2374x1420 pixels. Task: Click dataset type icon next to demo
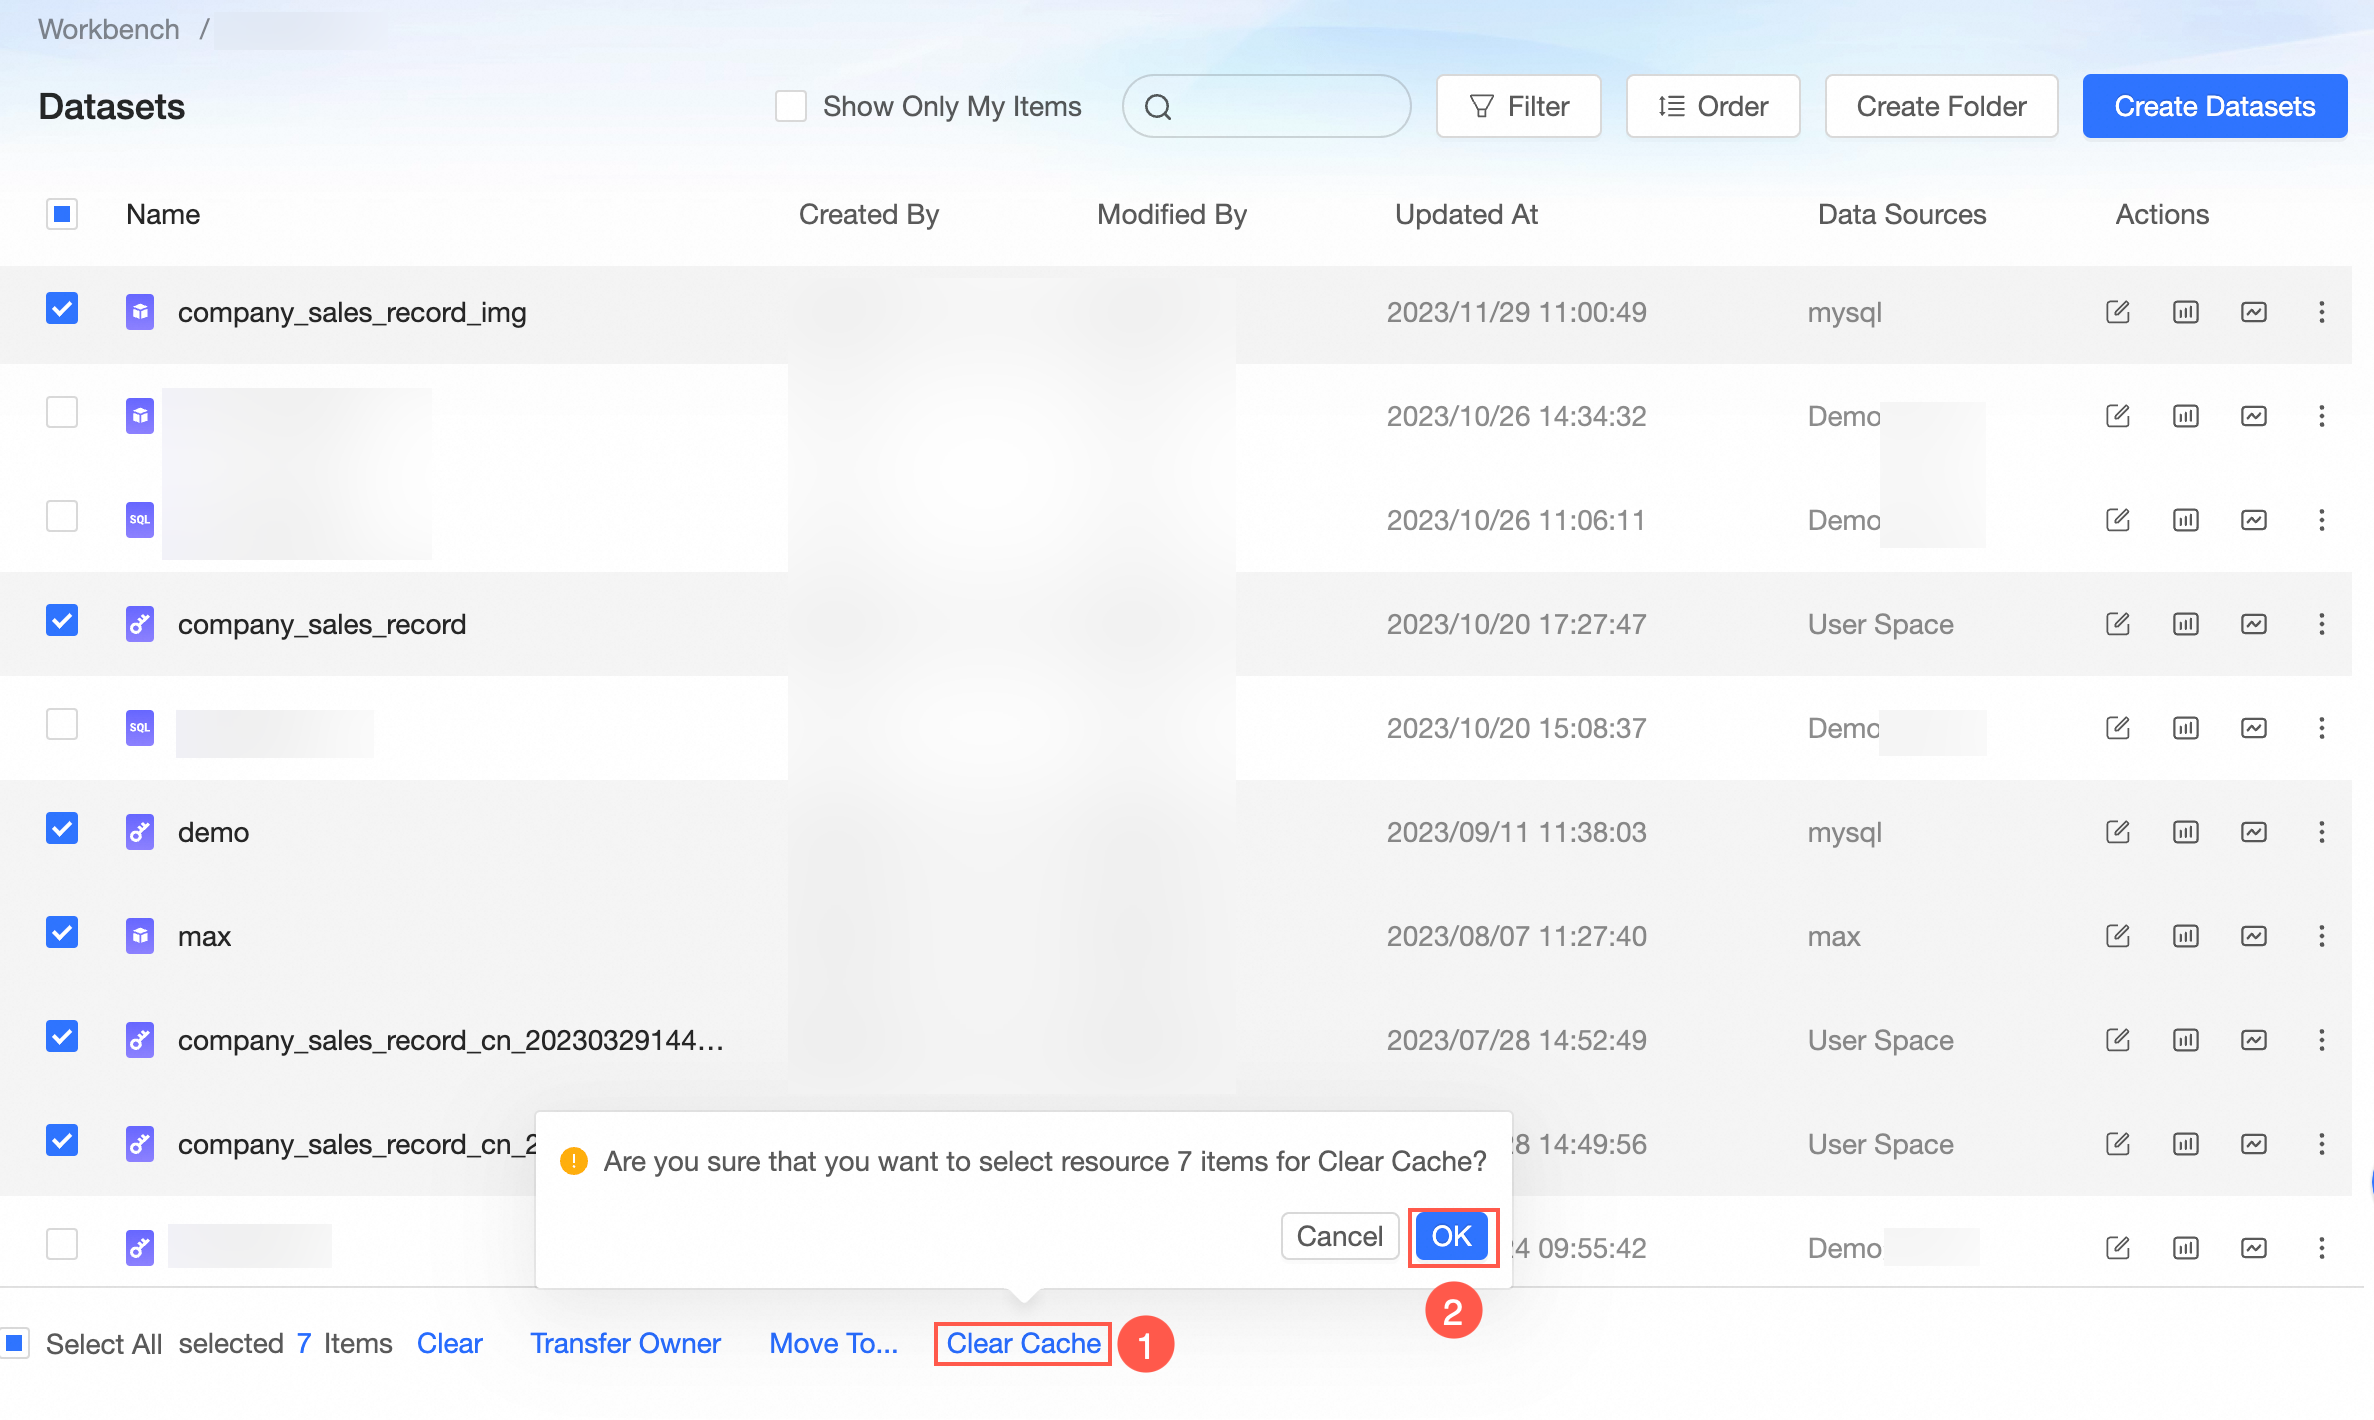coord(140,832)
